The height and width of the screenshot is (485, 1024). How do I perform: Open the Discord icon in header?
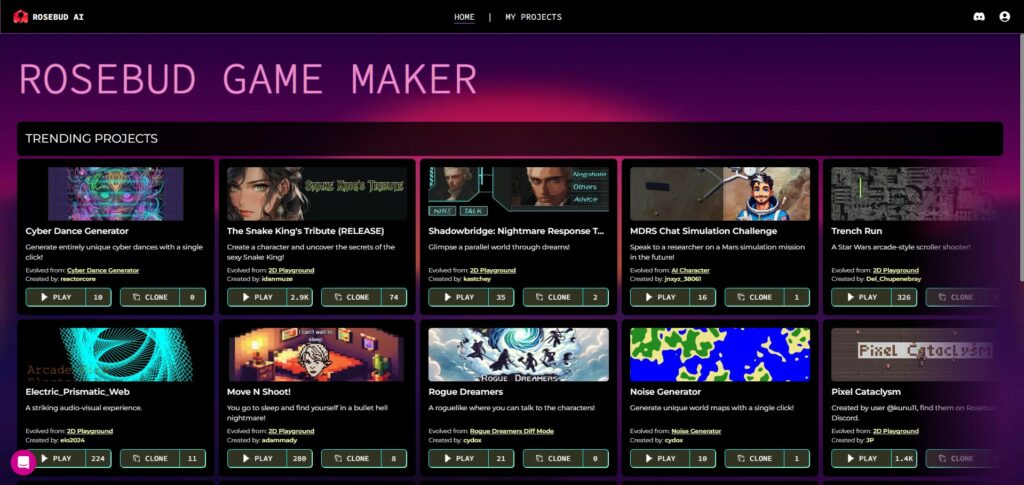pyautogui.click(x=979, y=17)
